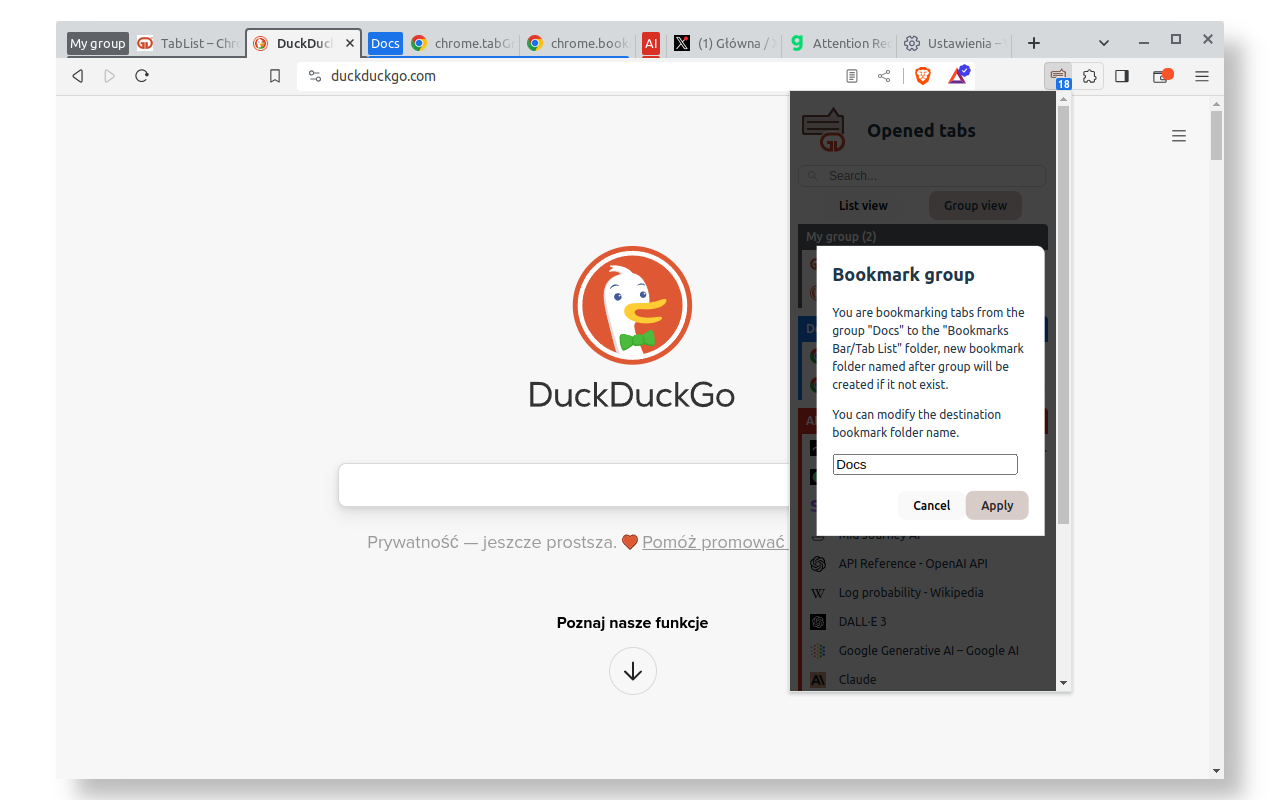Switch to the chrome.book tab
1280x800 pixels.
coord(577,43)
